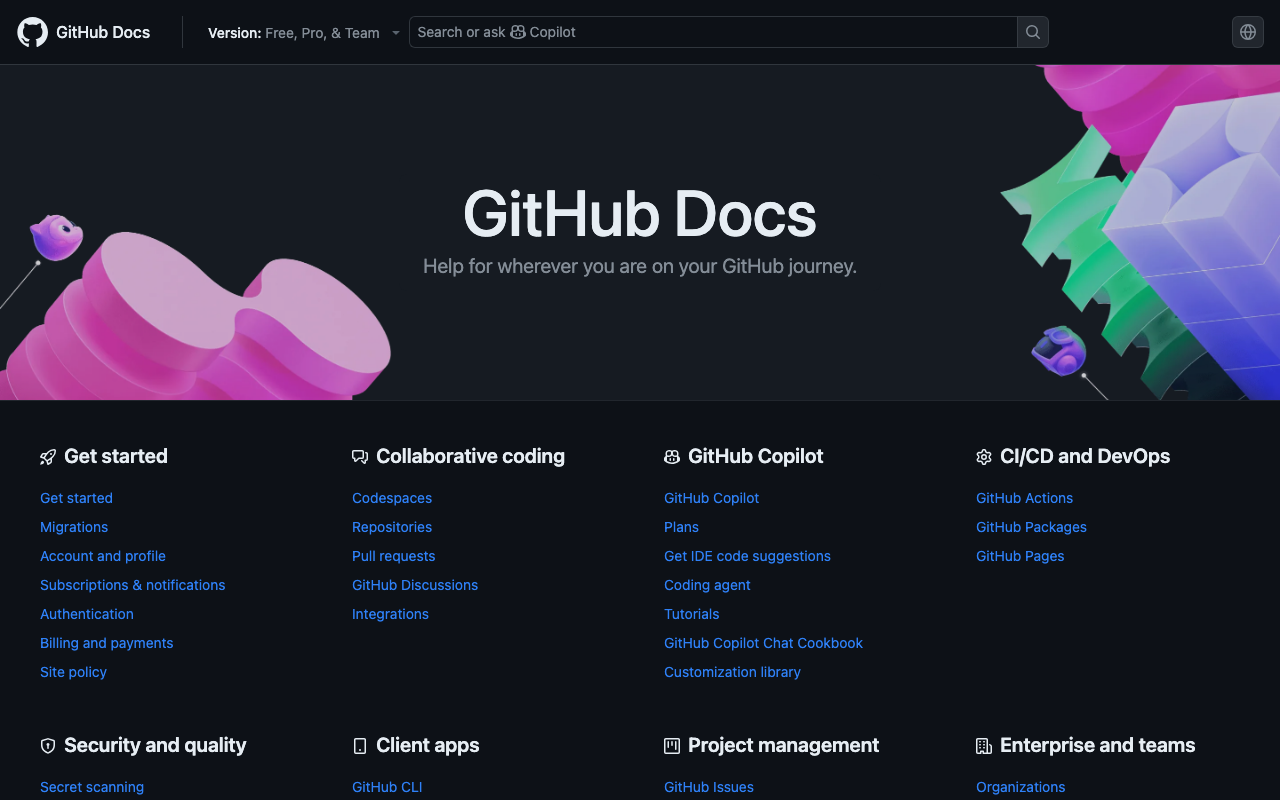Click the rocket icon beside Get started

click(x=48, y=457)
